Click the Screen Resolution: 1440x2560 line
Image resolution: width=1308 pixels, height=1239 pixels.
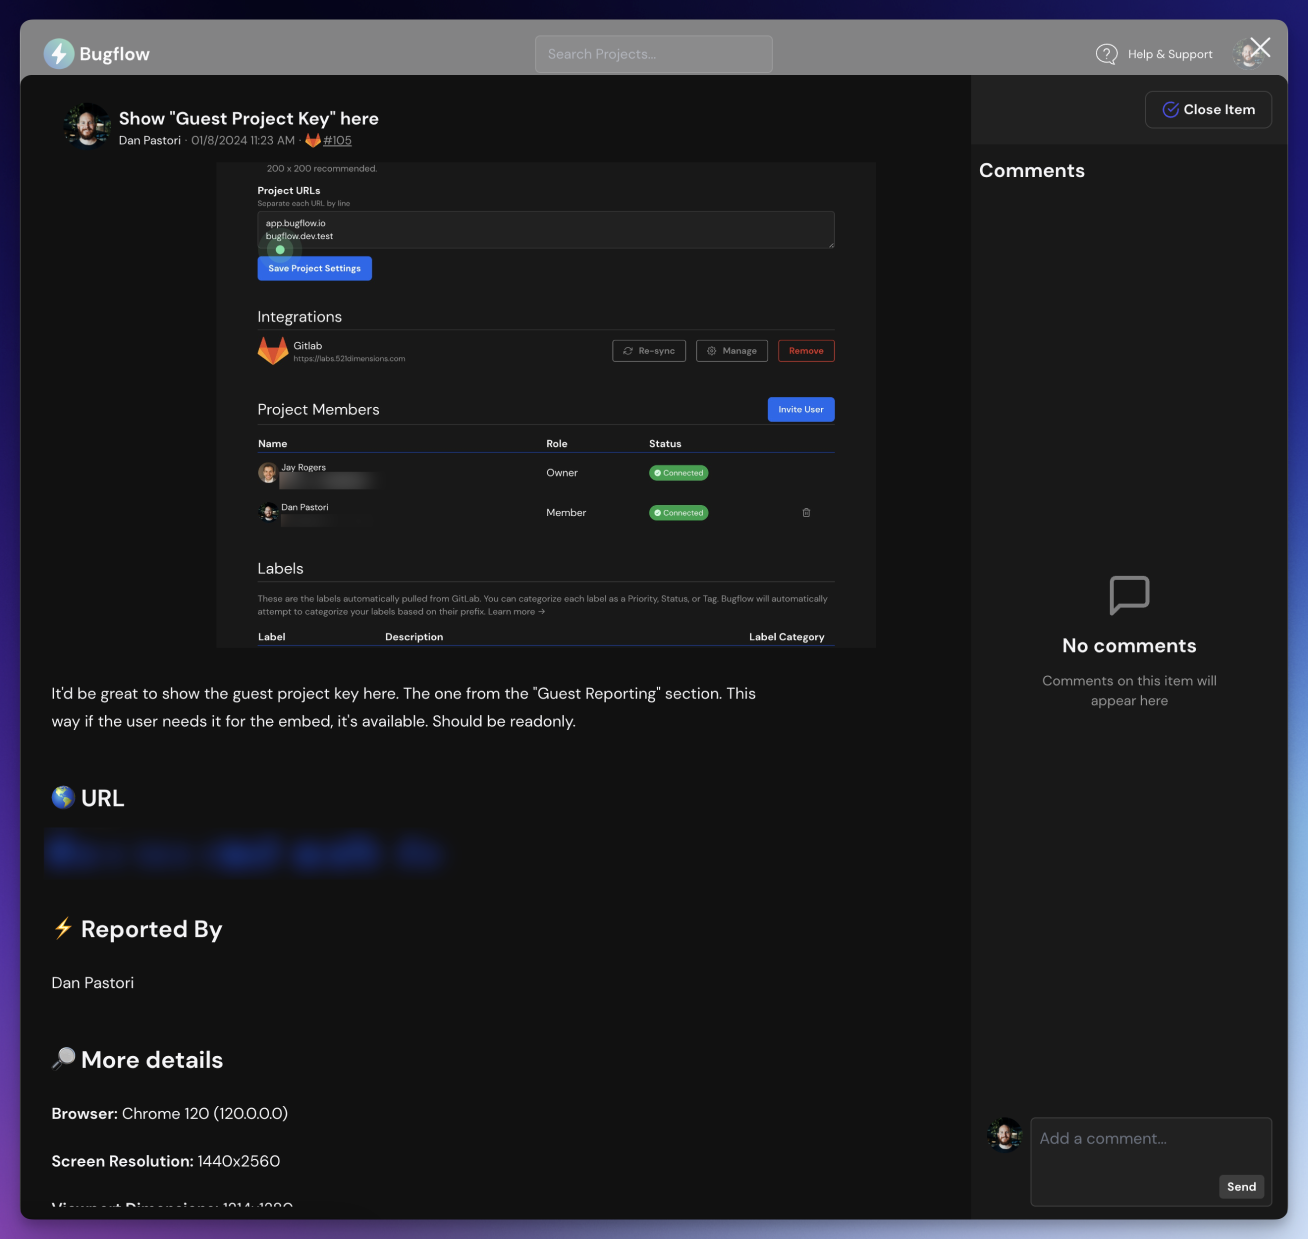pyautogui.click(x=166, y=1162)
